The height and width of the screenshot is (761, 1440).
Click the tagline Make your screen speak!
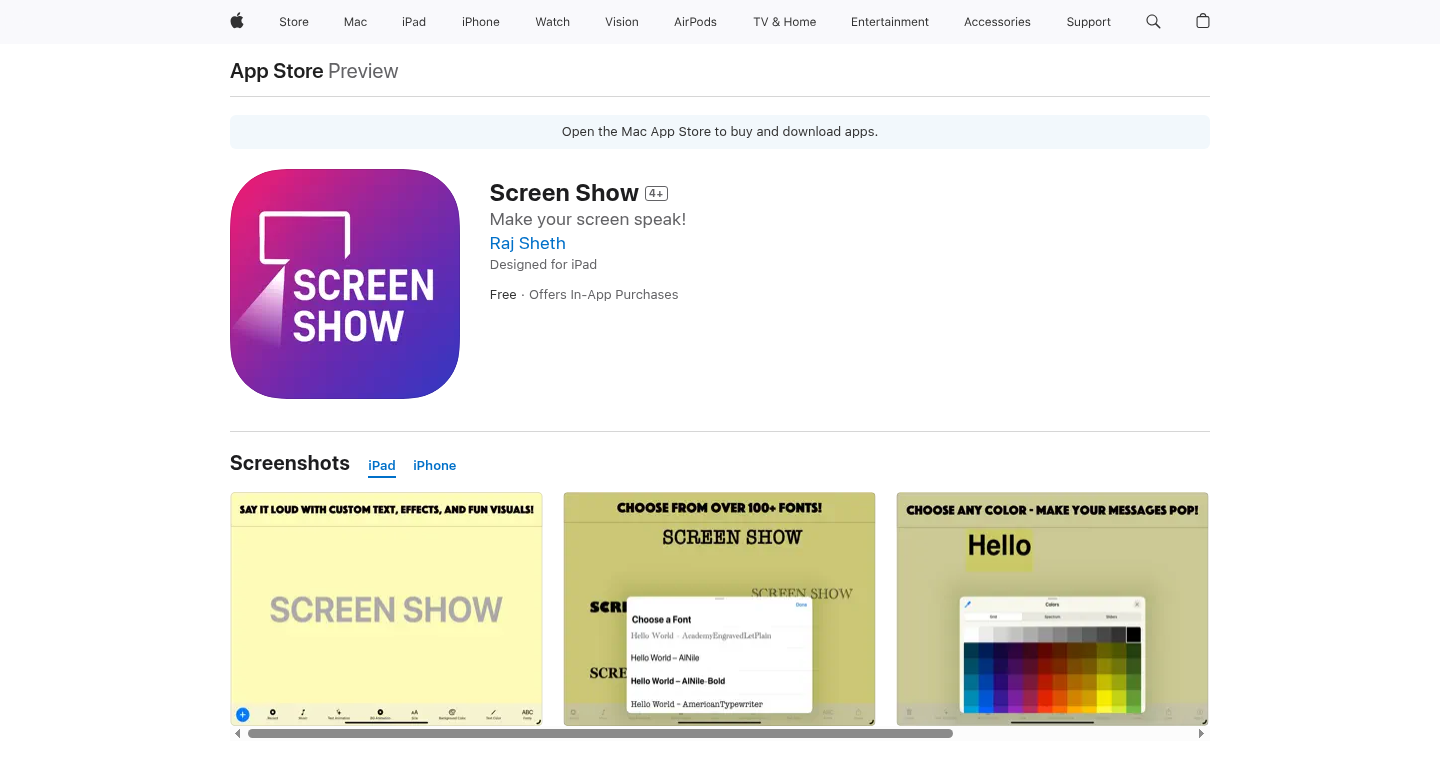(x=588, y=219)
